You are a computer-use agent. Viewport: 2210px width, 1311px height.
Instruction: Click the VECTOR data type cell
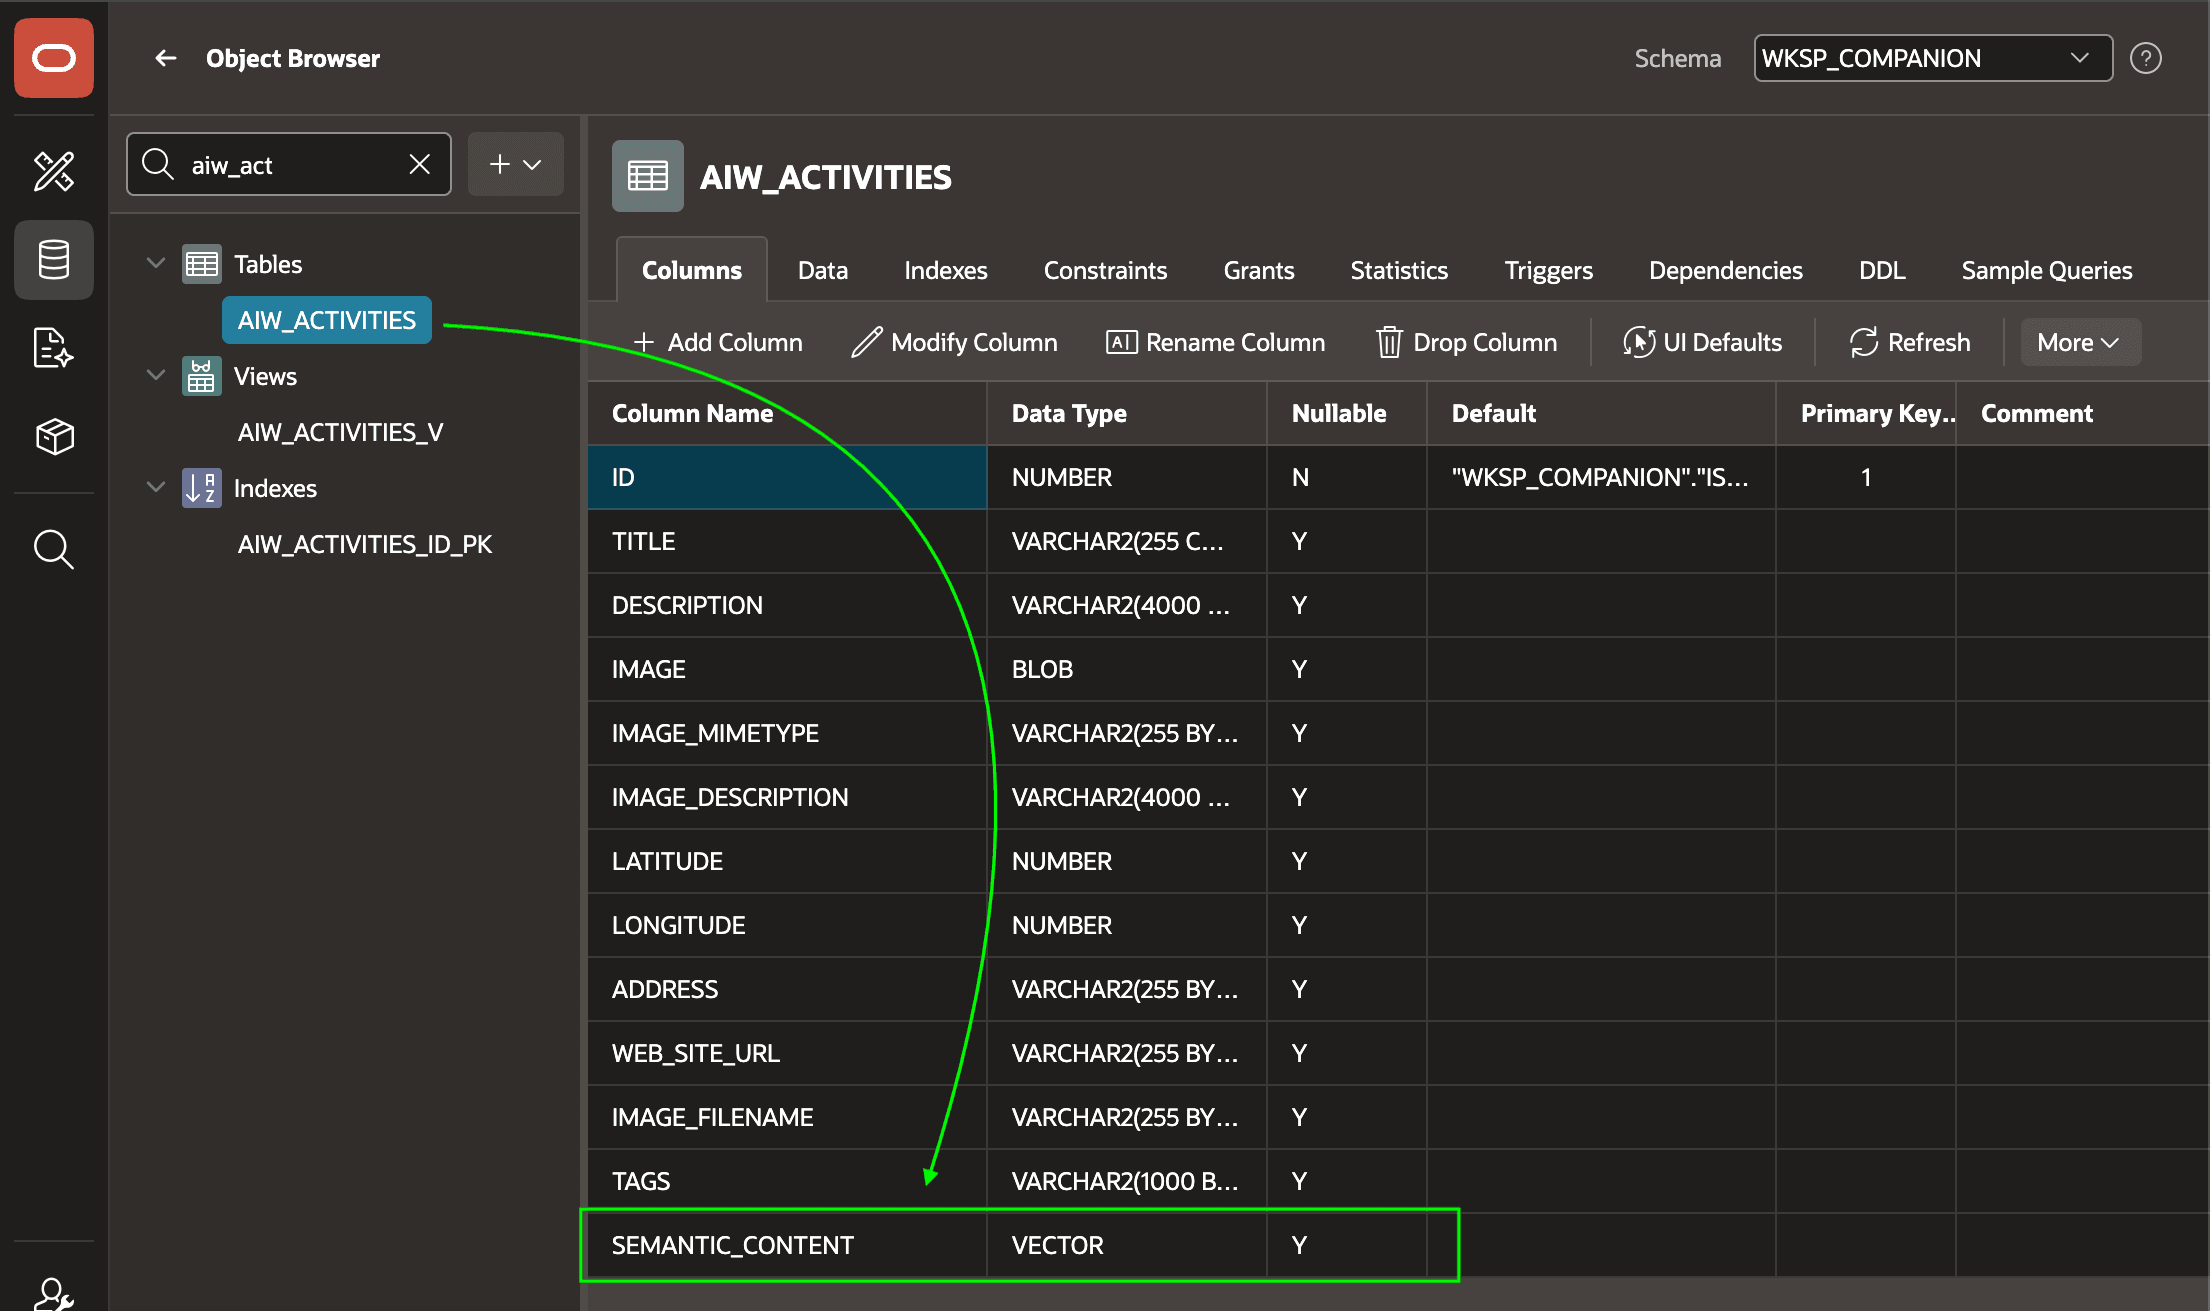click(1126, 1245)
